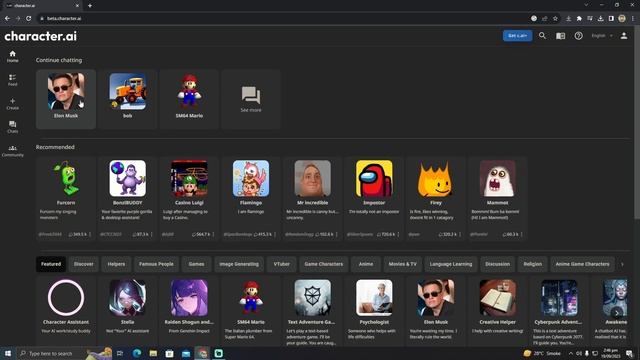
Task: Continue chatting with Elon Musk
Action: (66, 99)
